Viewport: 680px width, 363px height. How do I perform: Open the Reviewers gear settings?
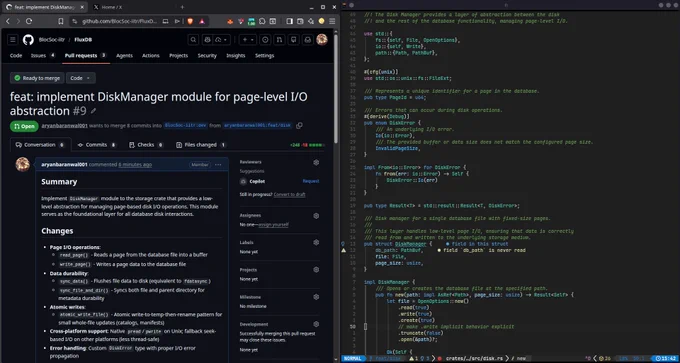point(316,162)
